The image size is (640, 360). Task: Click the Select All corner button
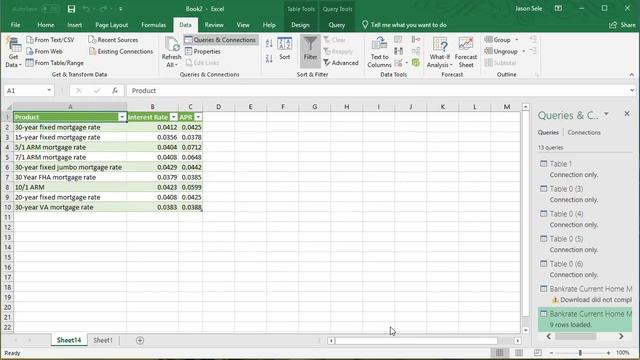[x=8, y=107]
